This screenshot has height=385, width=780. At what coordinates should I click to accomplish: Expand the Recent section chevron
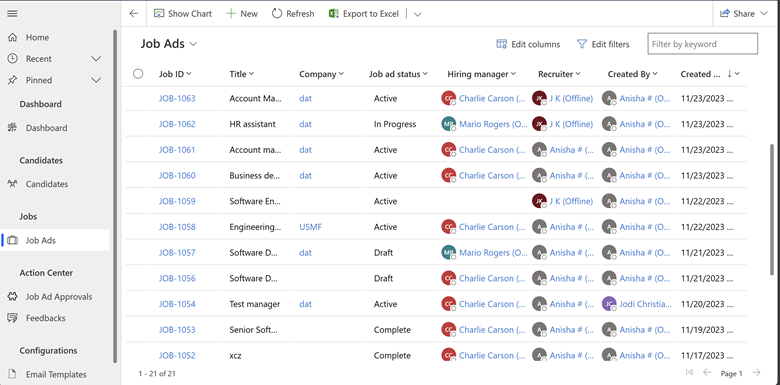coord(97,59)
